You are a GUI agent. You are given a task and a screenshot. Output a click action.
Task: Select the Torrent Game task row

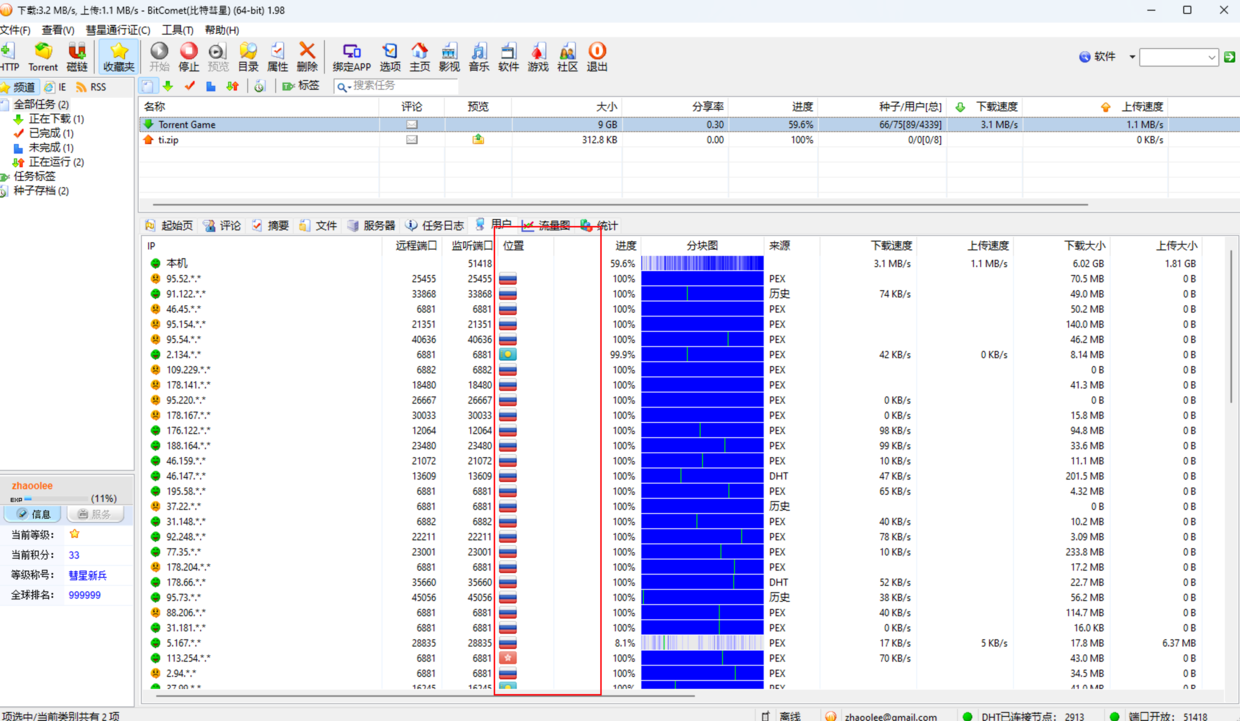[689, 125]
